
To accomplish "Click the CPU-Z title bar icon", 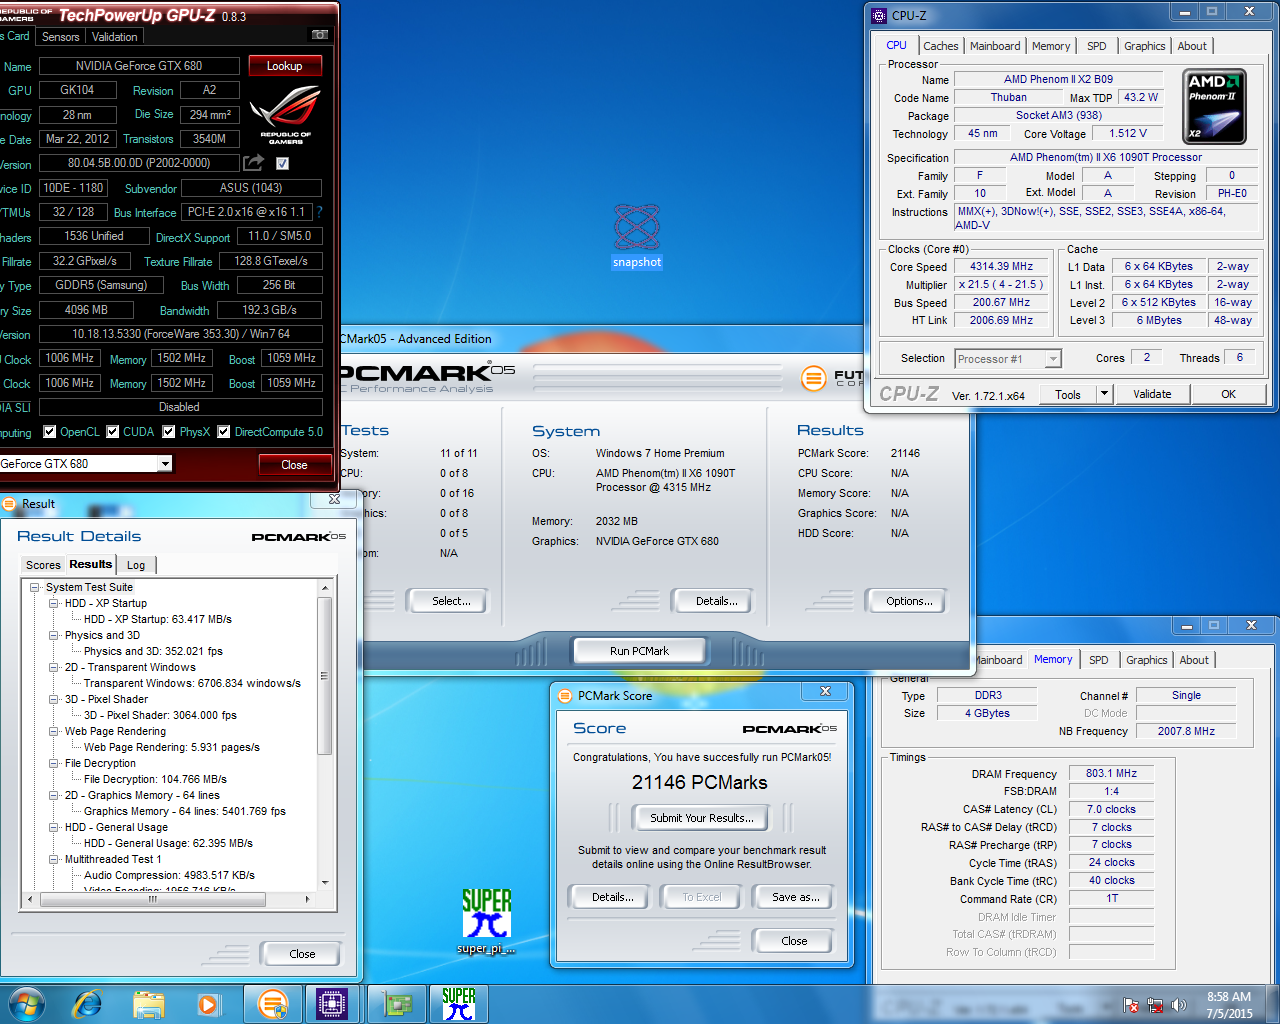I will point(879,16).
